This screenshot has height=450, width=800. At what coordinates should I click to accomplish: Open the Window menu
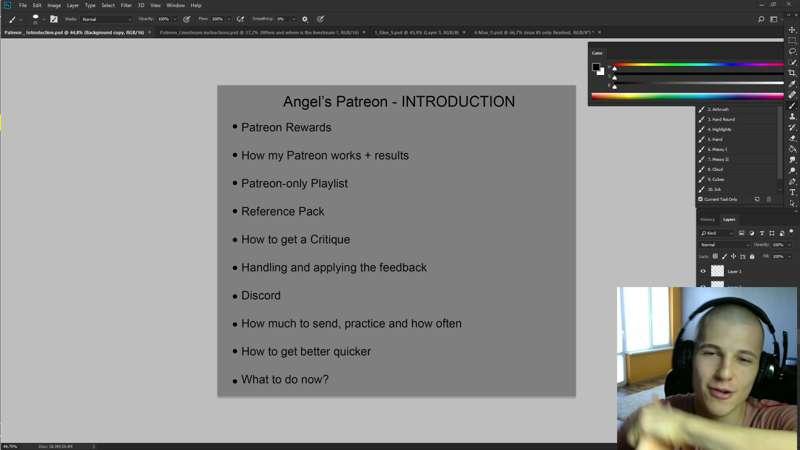(176, 5)
